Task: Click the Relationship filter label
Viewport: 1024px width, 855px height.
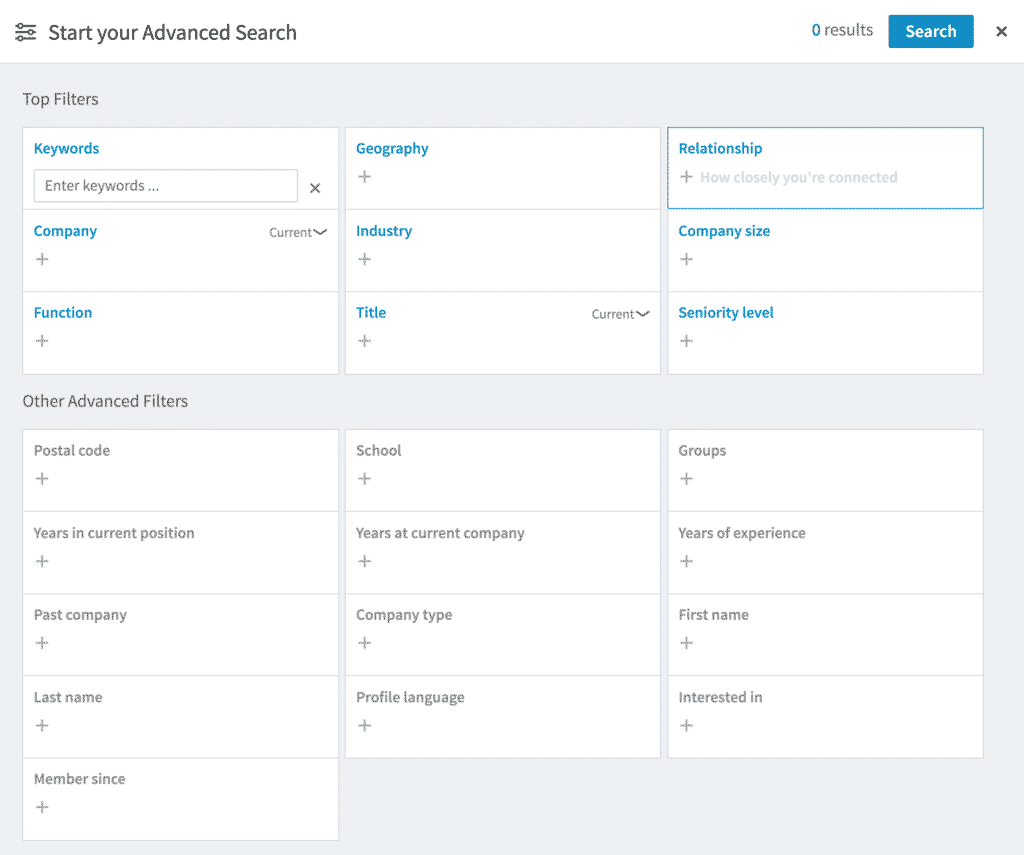Action: point(720,149)
